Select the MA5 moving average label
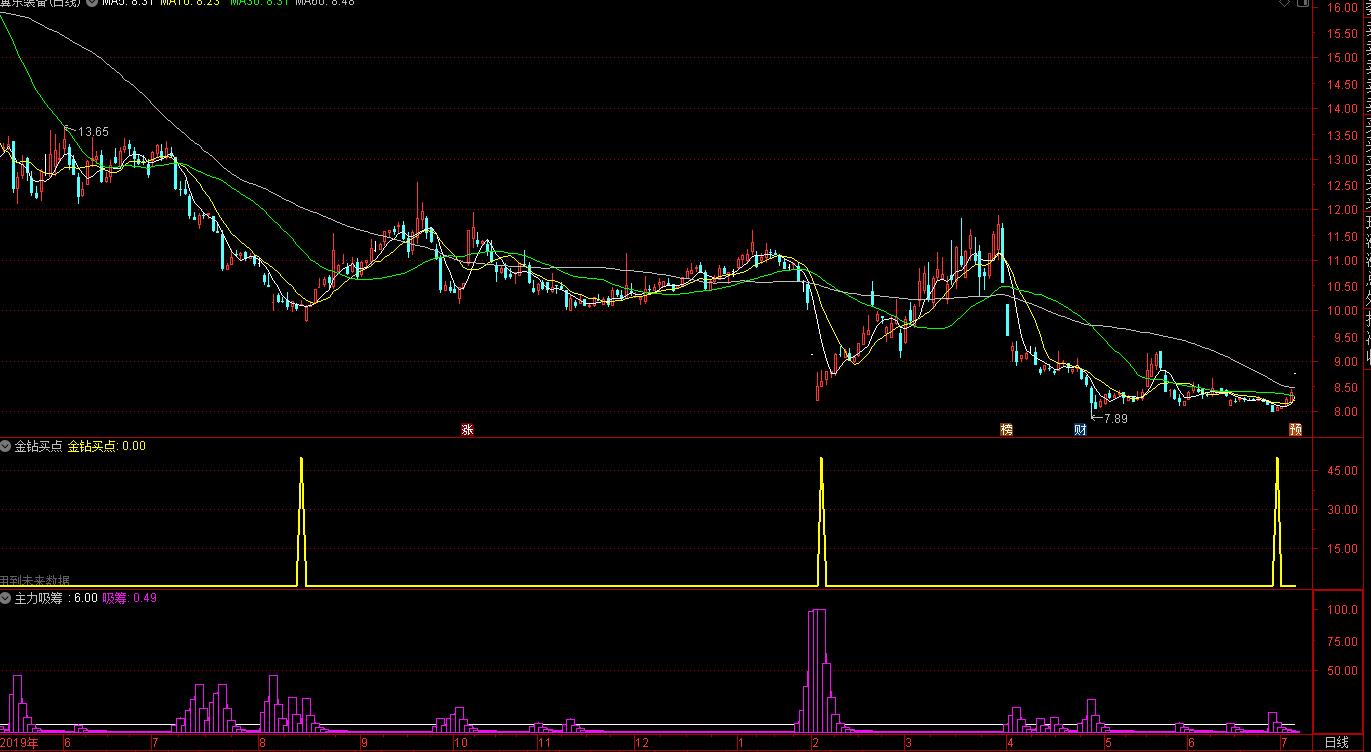Viewport: 1371px width, 752px height. (x=125, y=3)
